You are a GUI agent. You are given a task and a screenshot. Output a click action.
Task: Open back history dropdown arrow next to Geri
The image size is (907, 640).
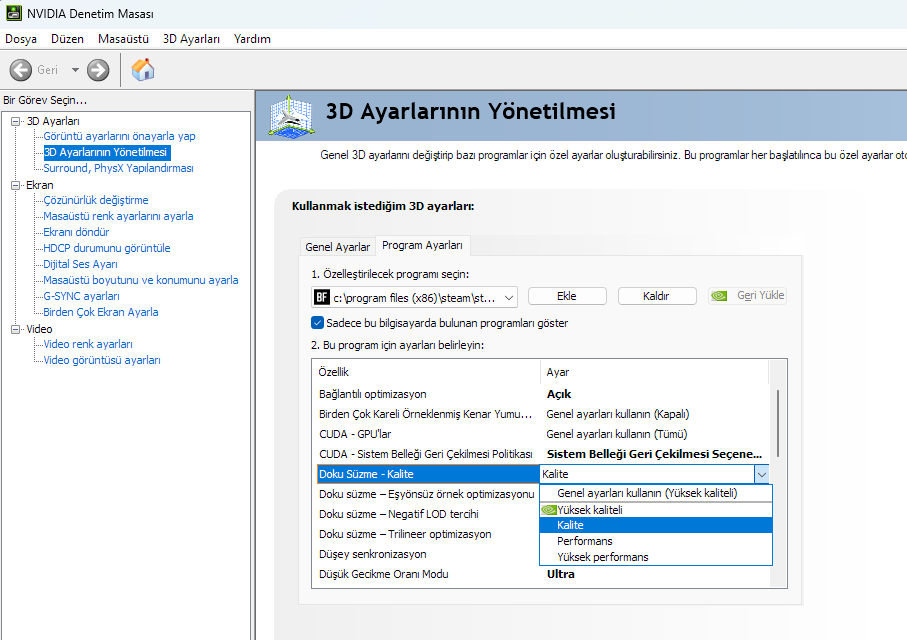tap(75, 70)
